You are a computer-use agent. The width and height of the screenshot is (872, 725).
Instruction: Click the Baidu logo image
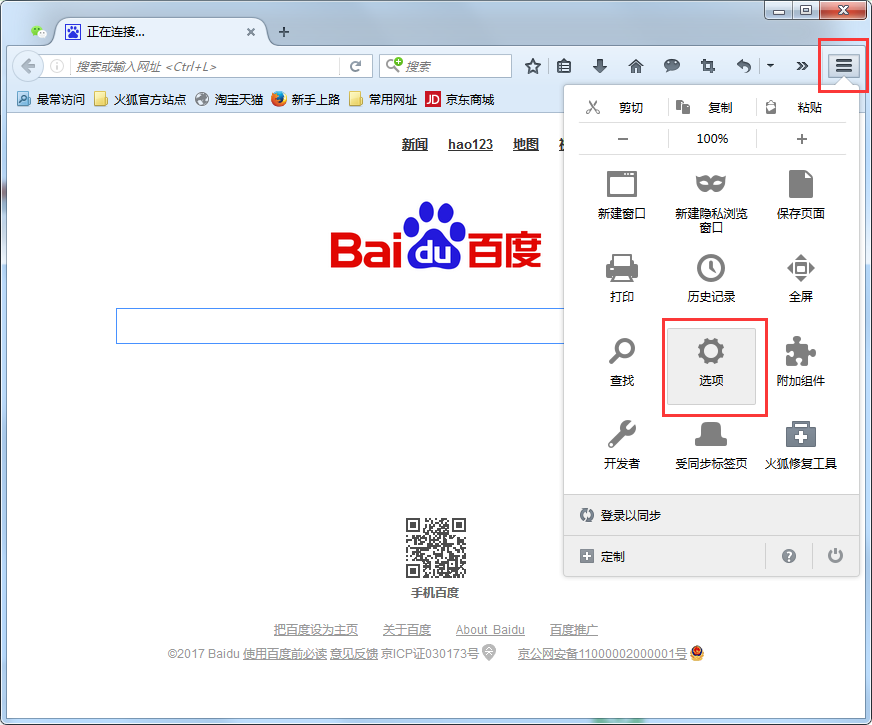coord(436,236)
